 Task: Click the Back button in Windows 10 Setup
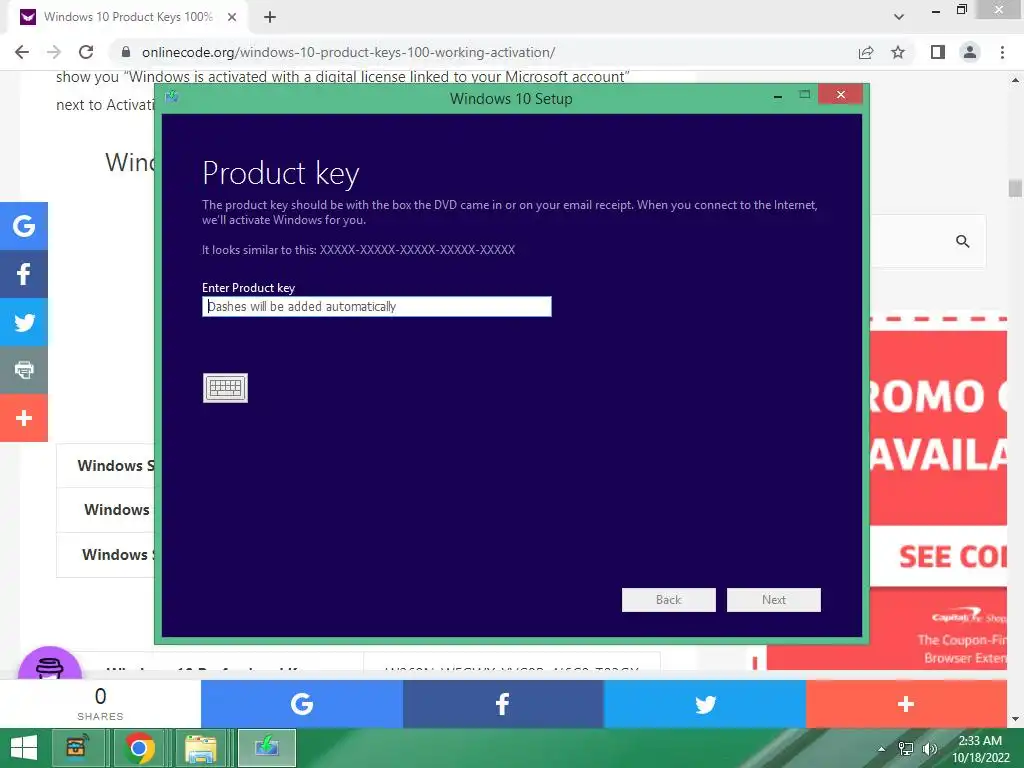click(669, 600)
